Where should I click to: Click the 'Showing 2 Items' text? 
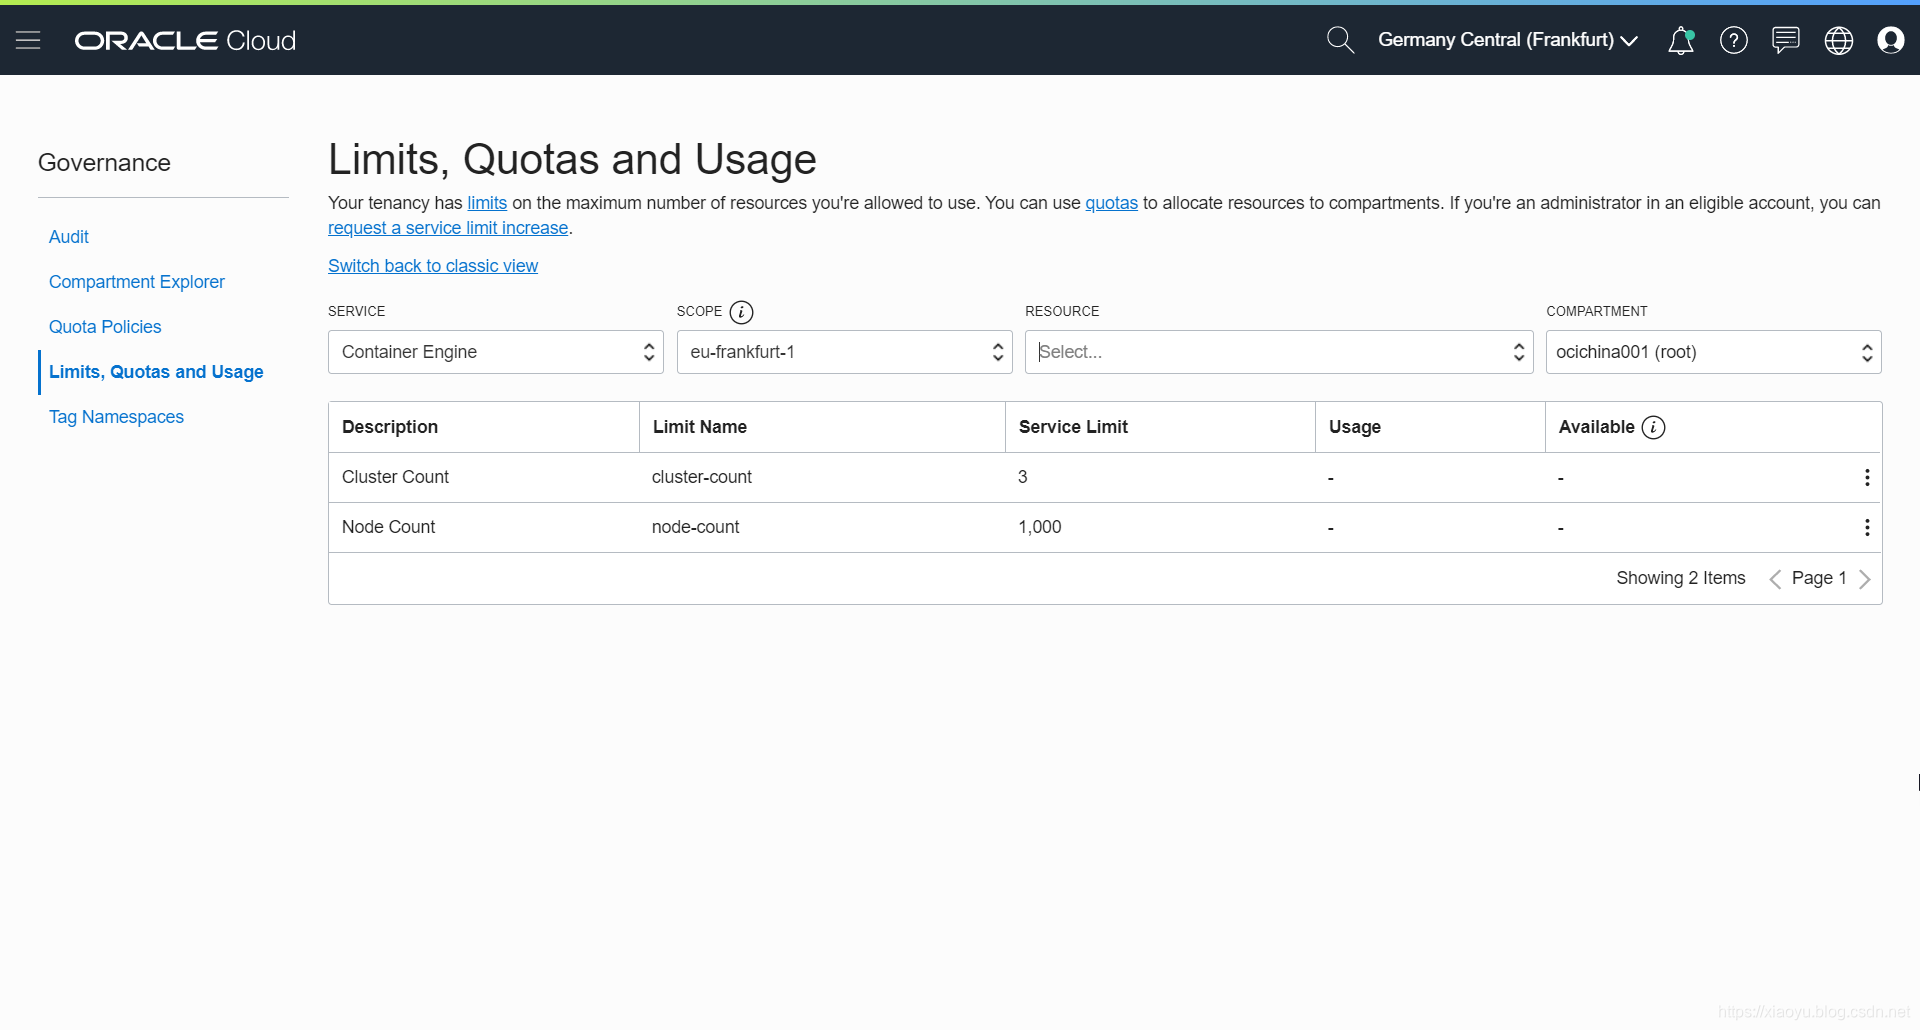tap(1681, 578)
